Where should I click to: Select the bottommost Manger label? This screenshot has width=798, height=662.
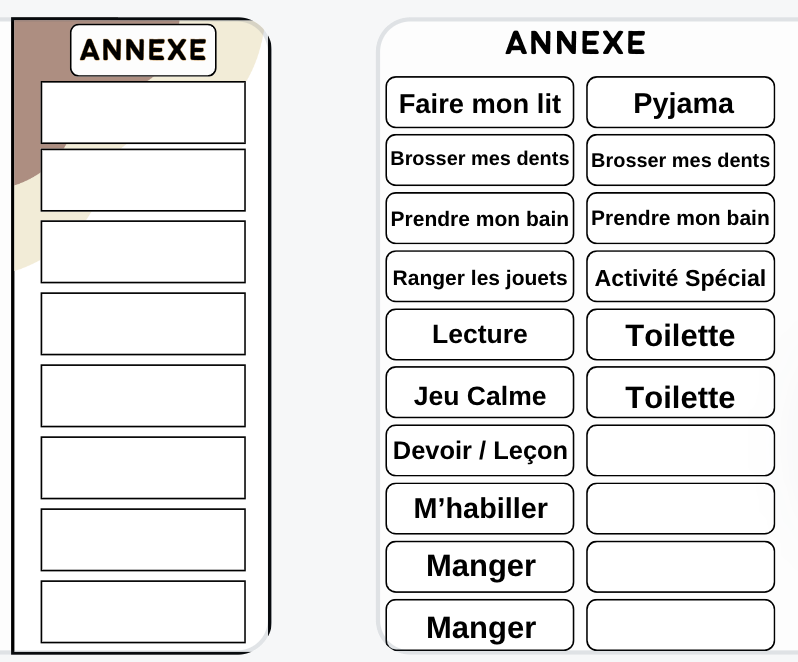click(x=480, y=626)
